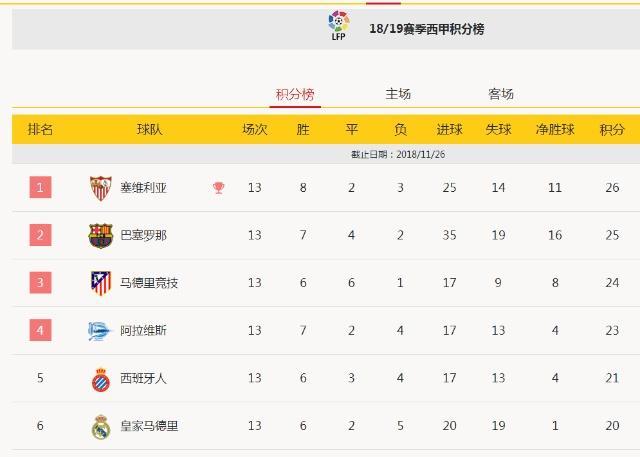The image size is (640, 457).
Task: Open the 巴塞罗那 team link
Action: (x=143, y=235)
